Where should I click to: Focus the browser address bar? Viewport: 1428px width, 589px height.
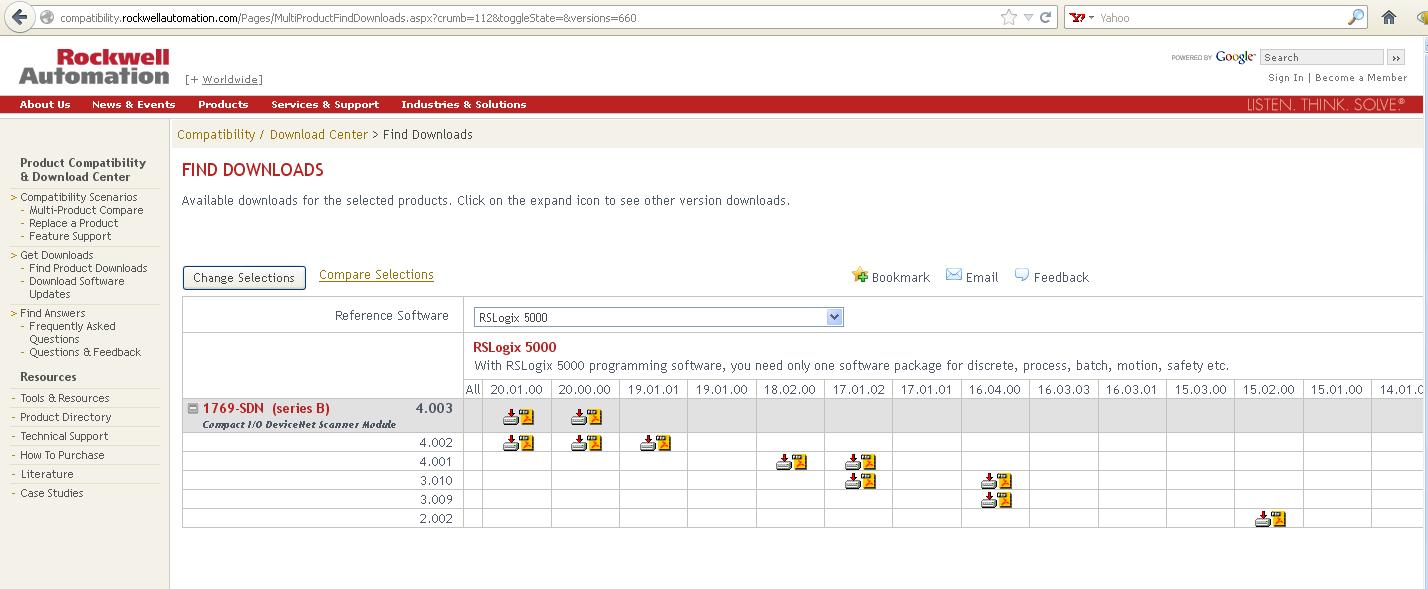click(528, 17)
